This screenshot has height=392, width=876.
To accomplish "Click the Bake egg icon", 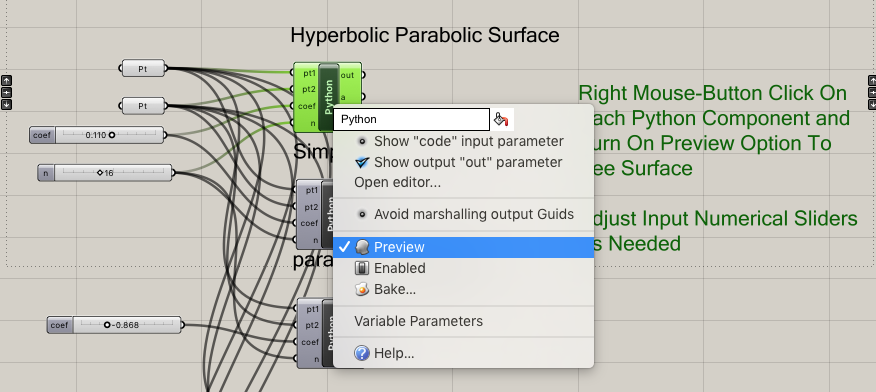I will pos(362,289).
